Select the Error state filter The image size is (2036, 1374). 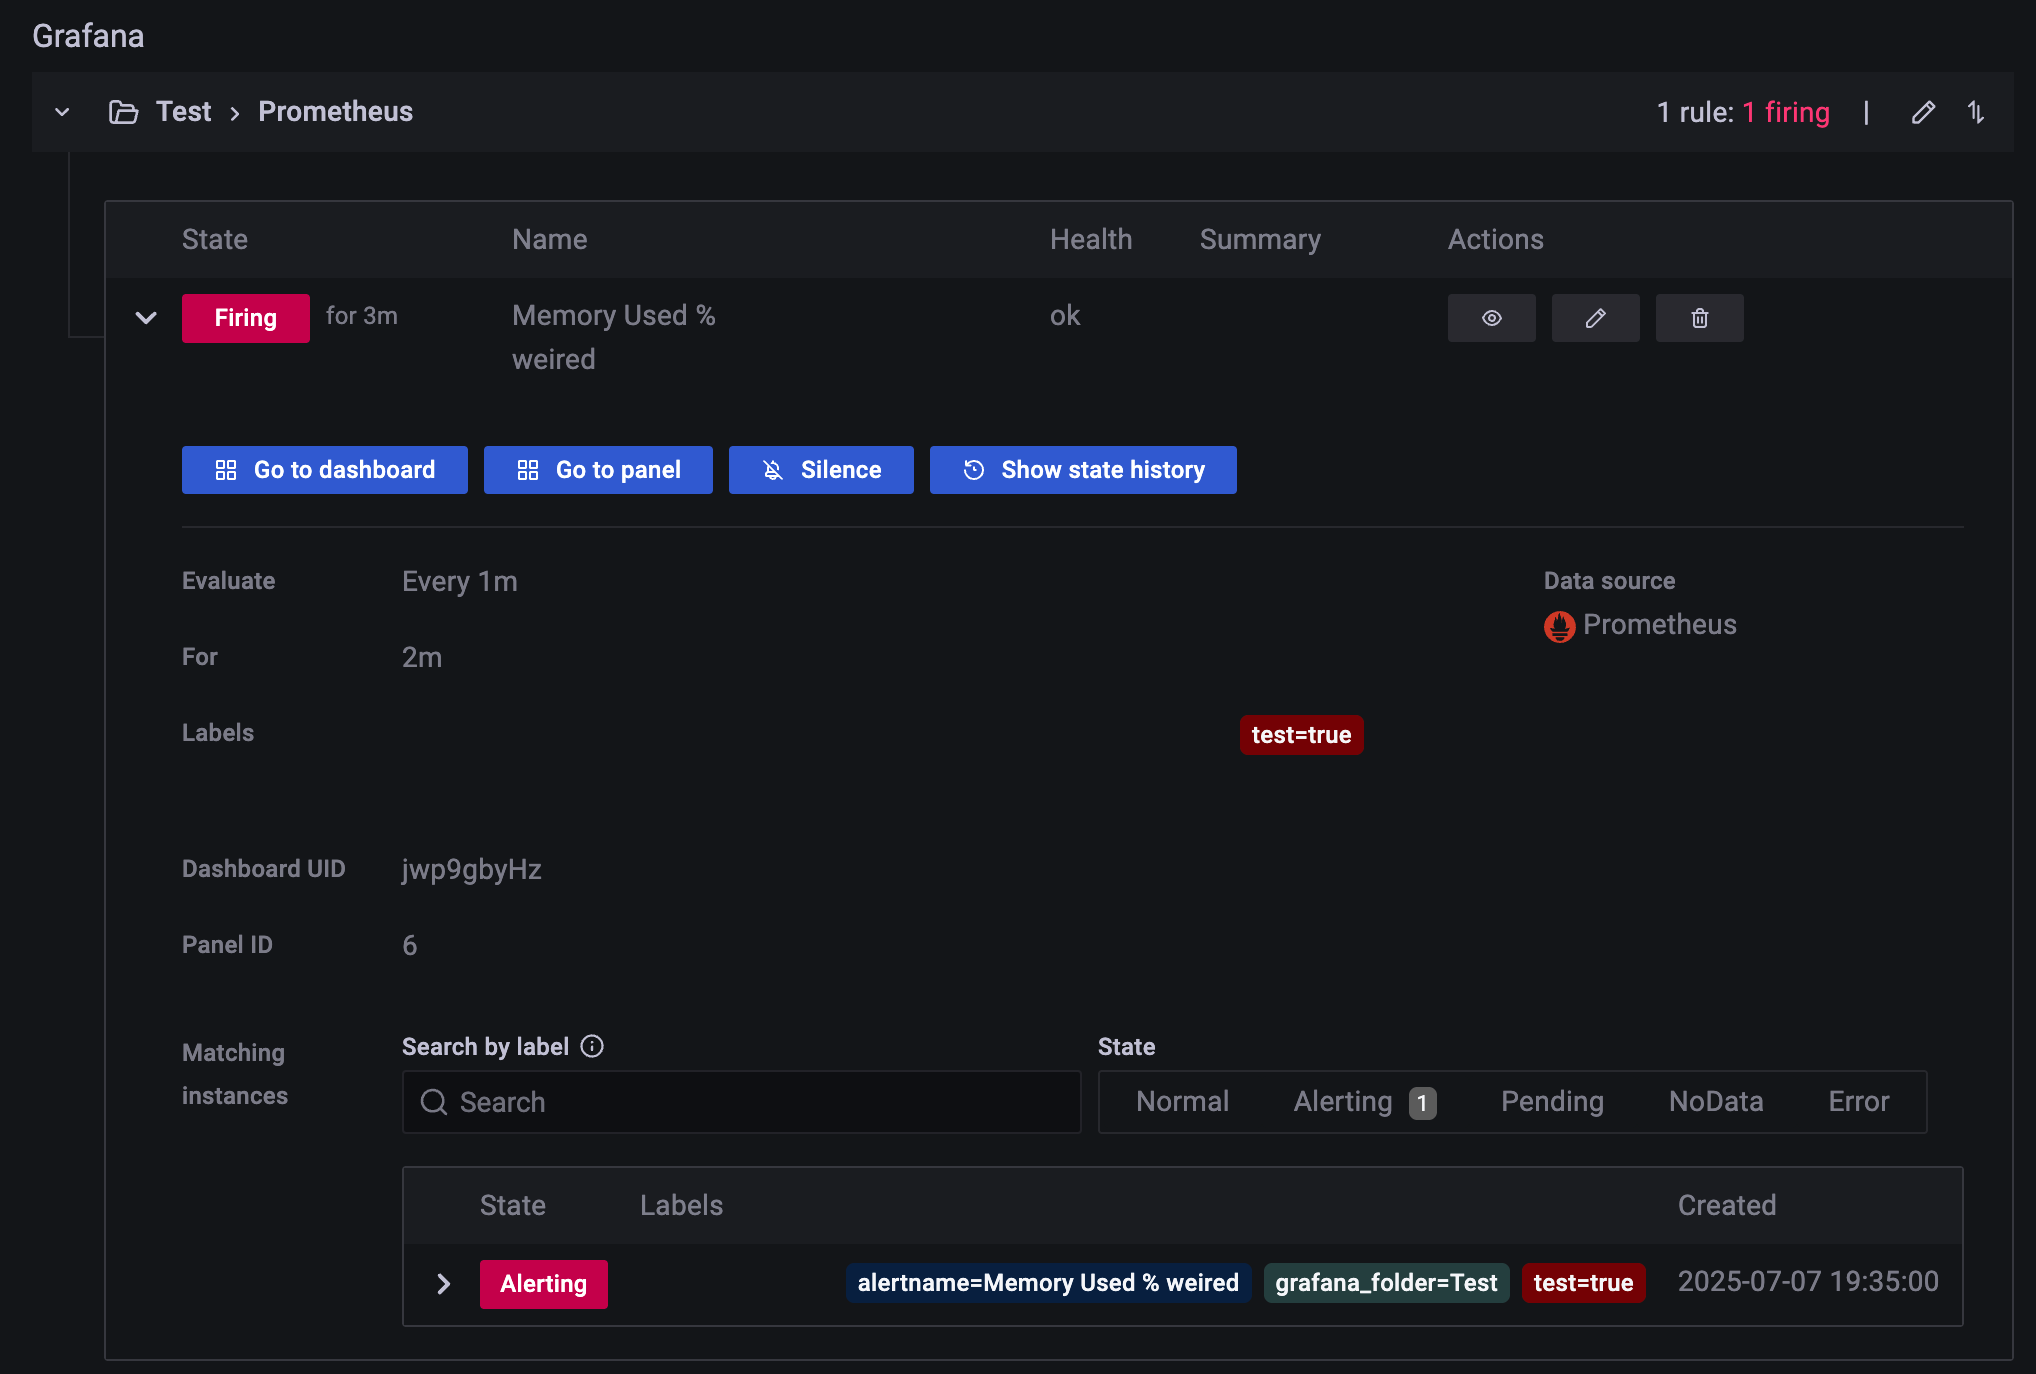point(1858,1102)
